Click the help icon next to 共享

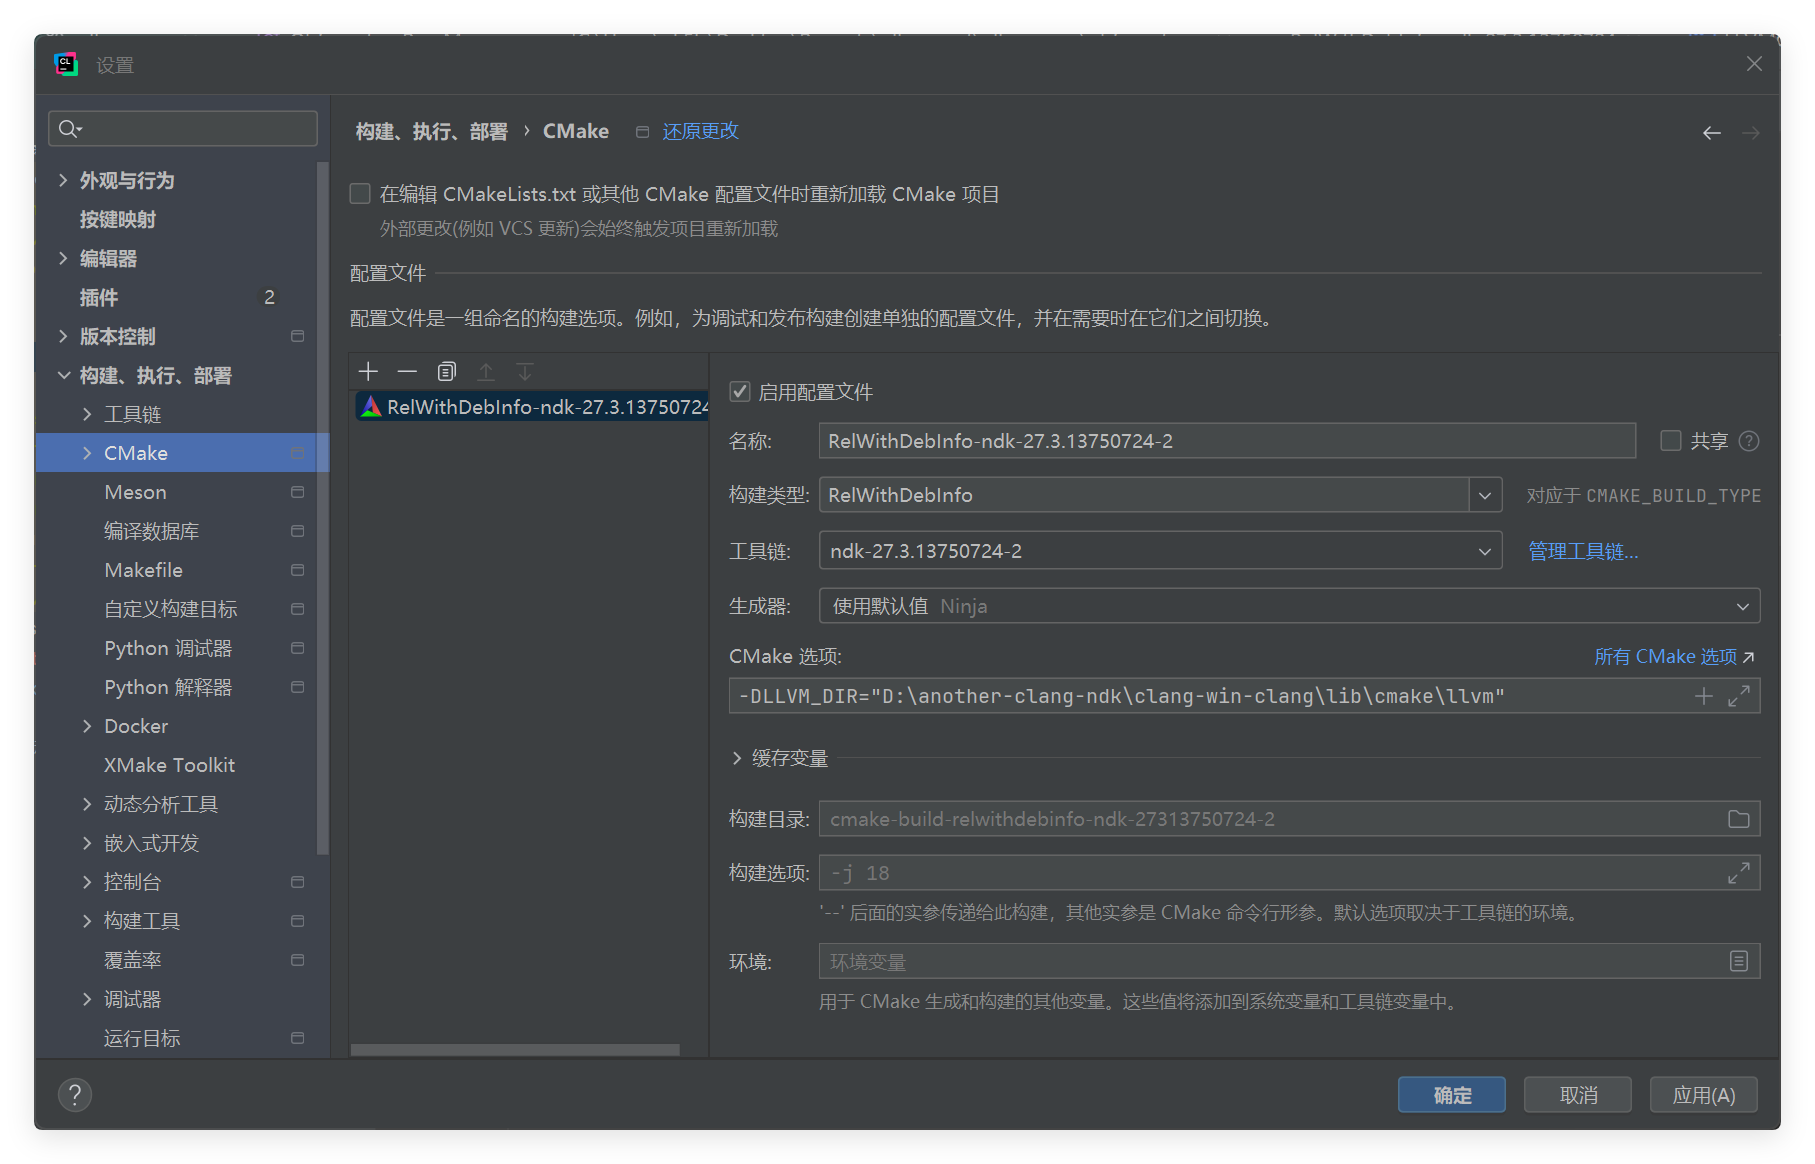(x=1749, y=441)
